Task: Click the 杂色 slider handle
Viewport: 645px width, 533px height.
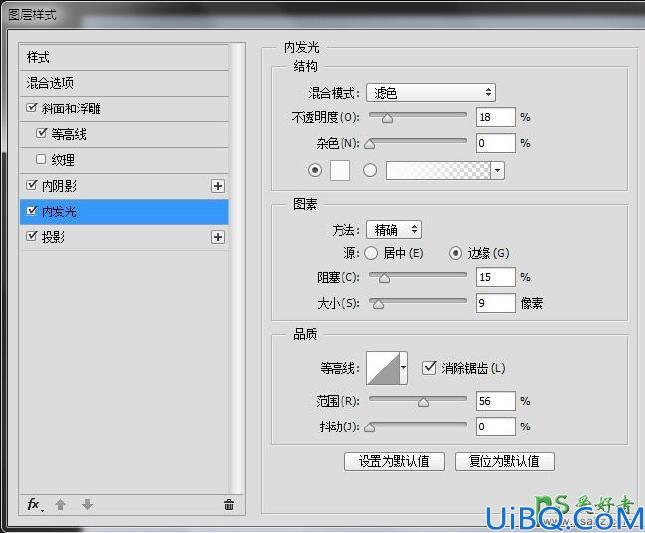Action: pos(370,144)
